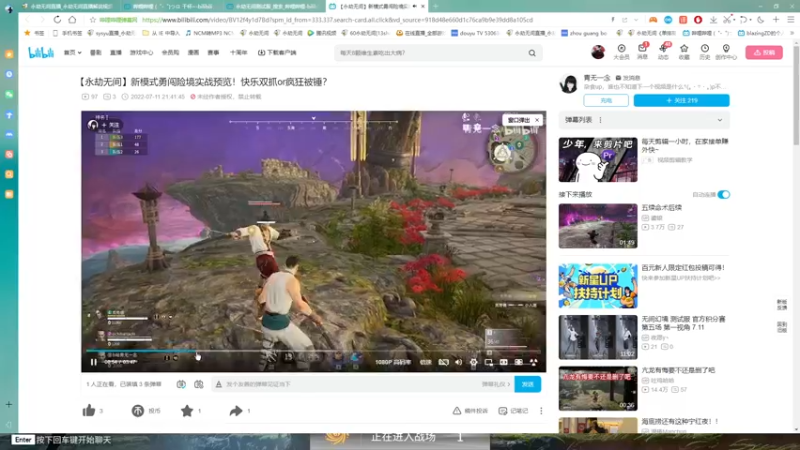Send message to the uploader
The width and height of the screenshot is (800, 450).
pos(628,78)
